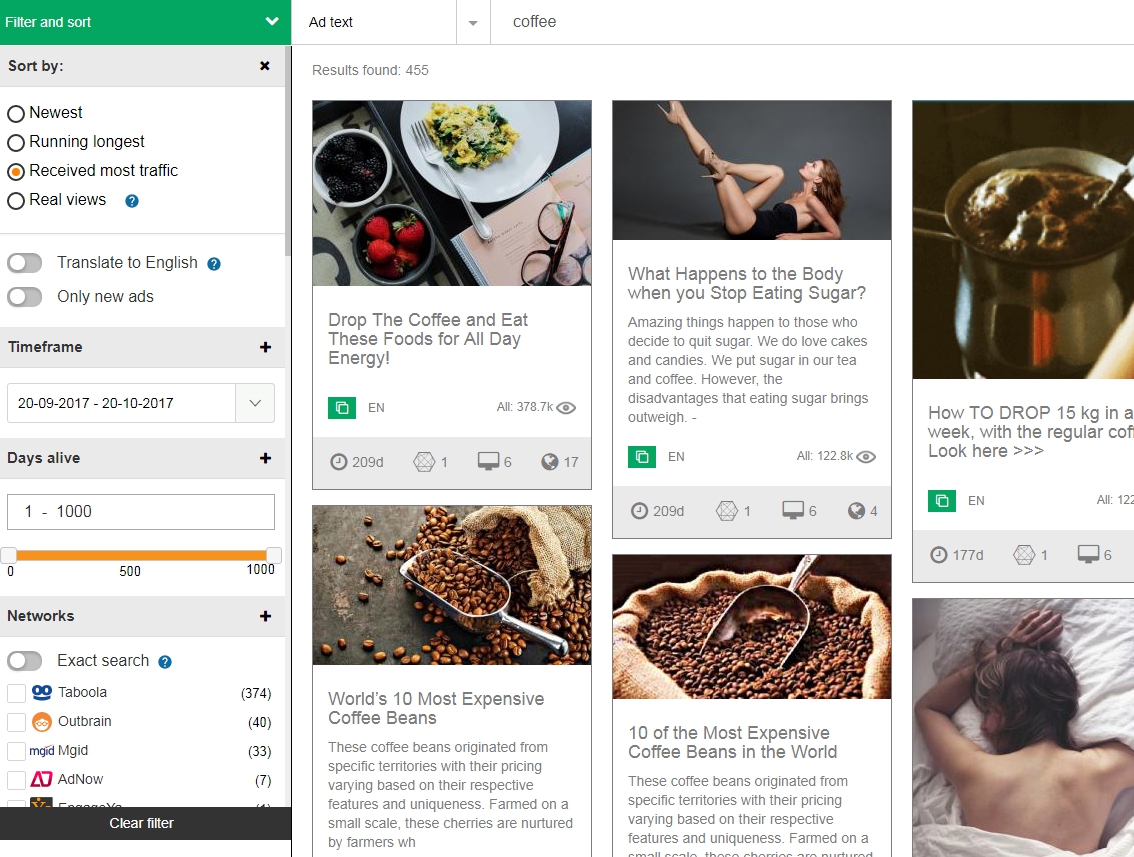
Task: Click the desktop monitor icon on the What Happens to the Body card
Action: [x=793, y=511]
